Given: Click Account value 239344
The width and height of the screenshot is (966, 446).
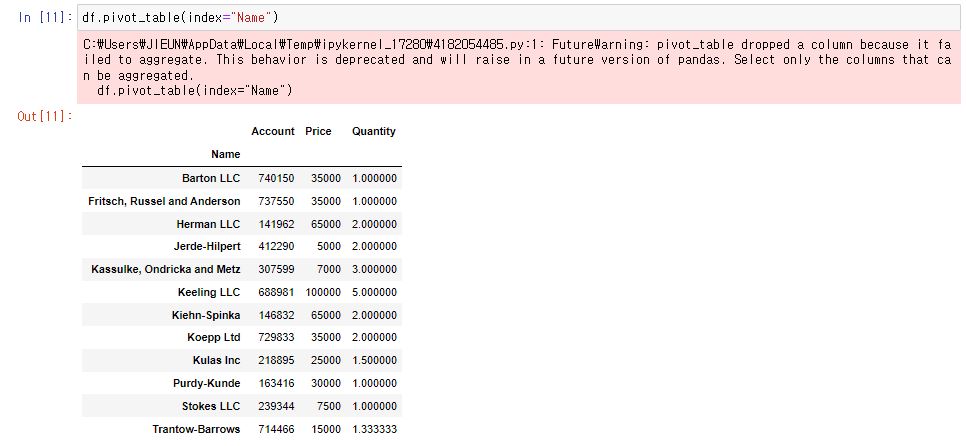Looking at the screenshot, I should tap(276, 406).
